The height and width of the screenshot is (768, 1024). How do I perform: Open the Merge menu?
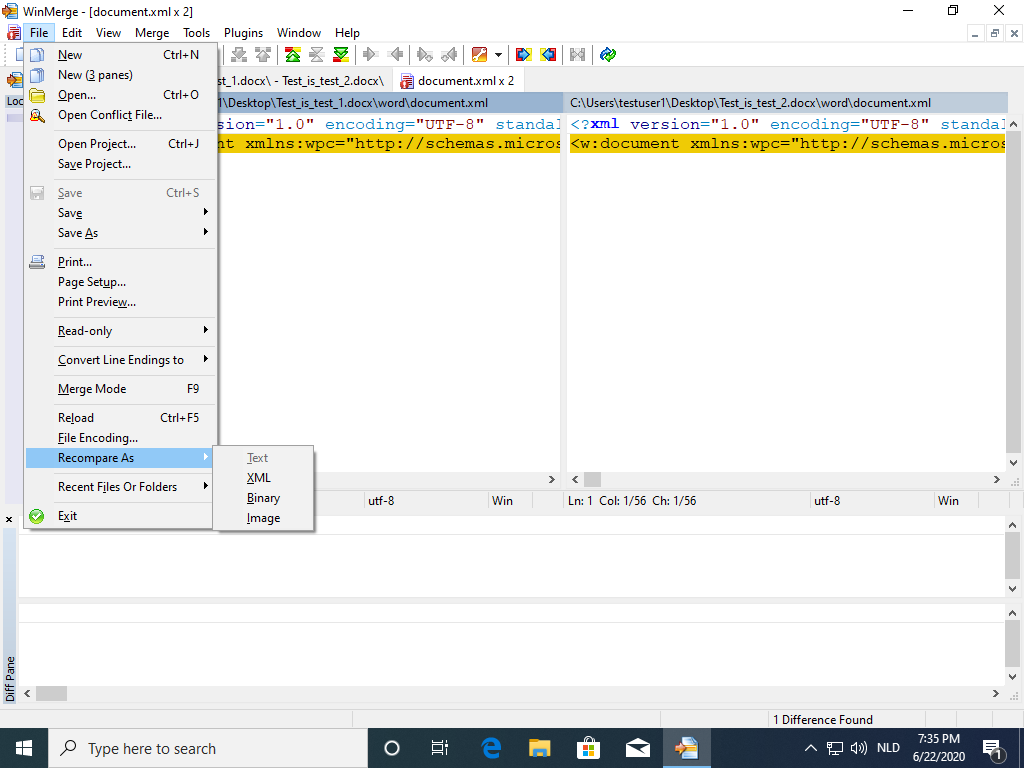pos(152,33)
